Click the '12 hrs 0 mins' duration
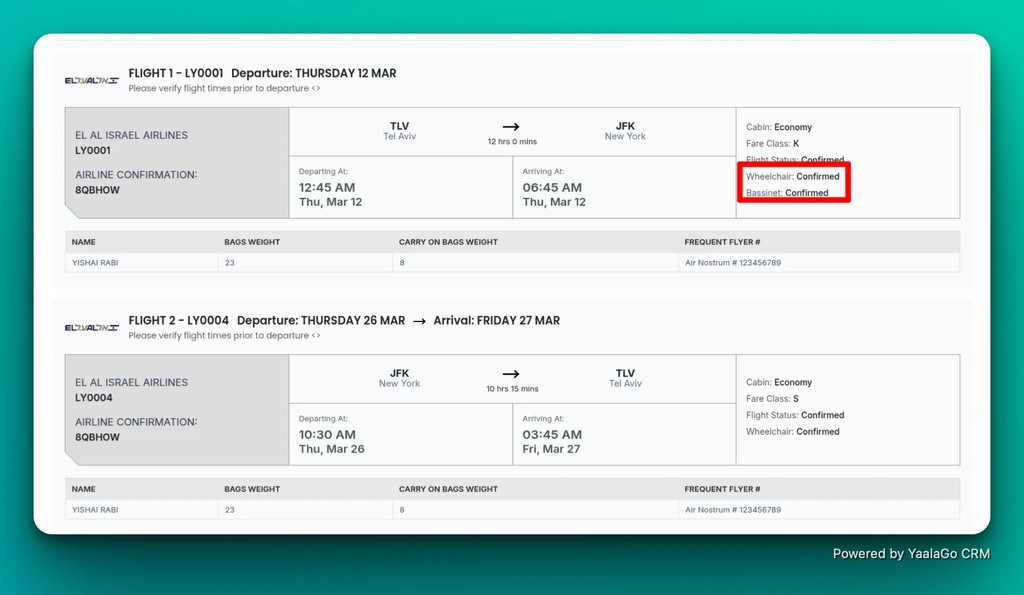 [x=512, y=142]
